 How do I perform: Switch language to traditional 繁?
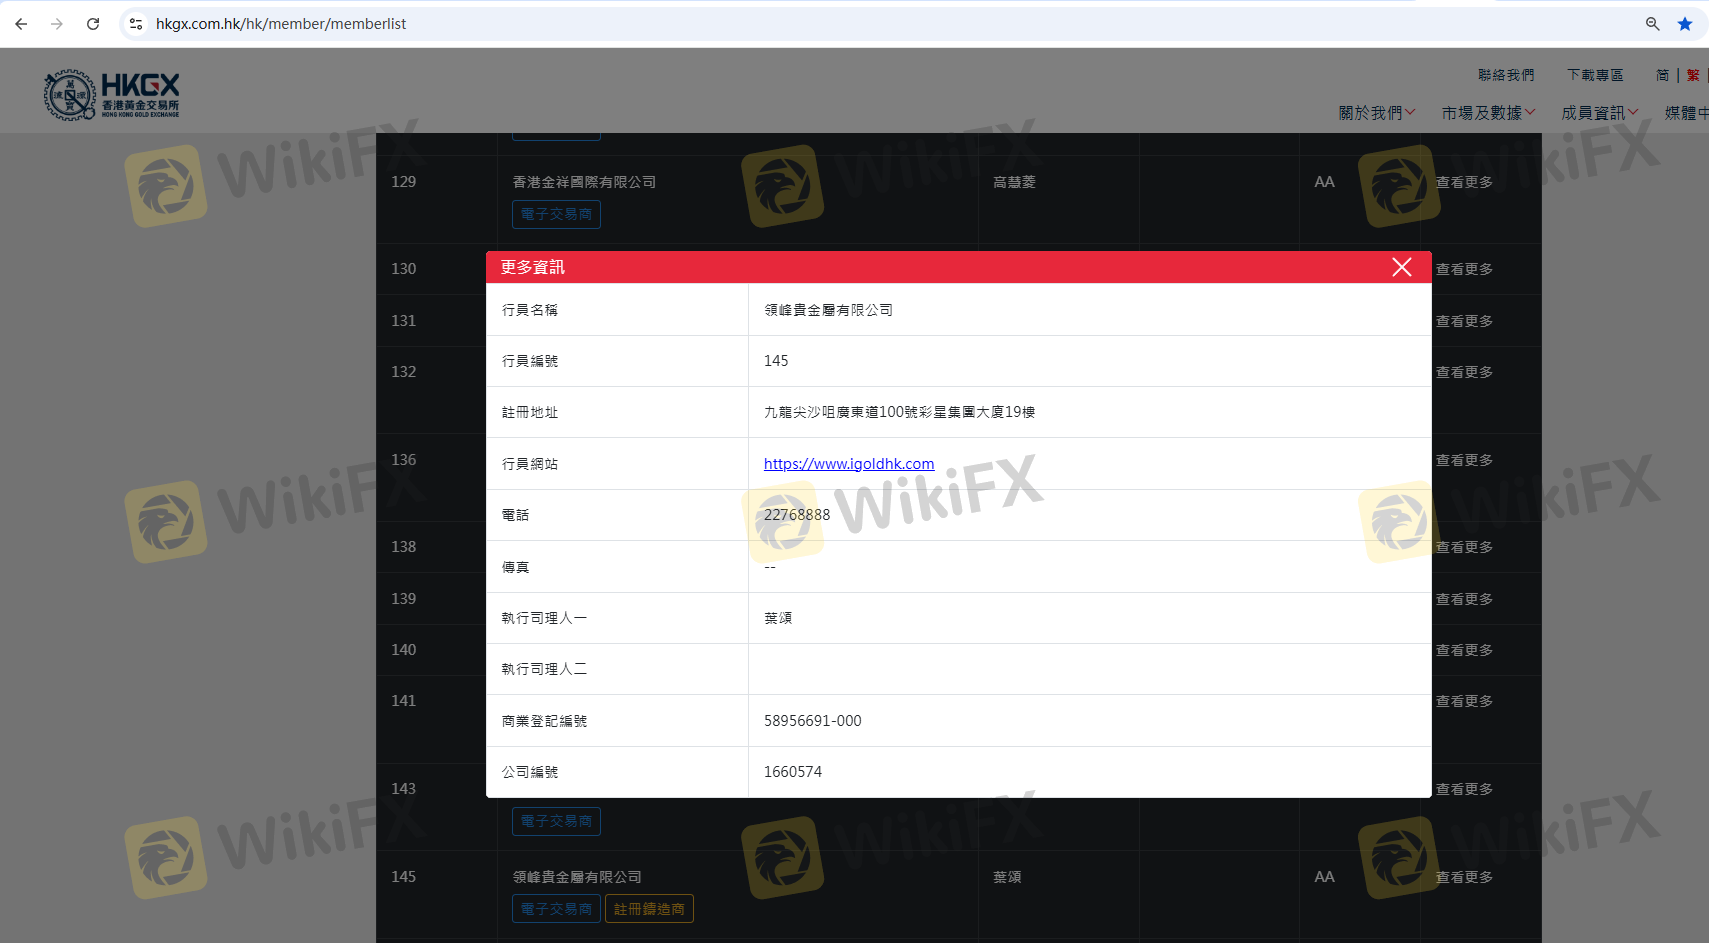1692,75
